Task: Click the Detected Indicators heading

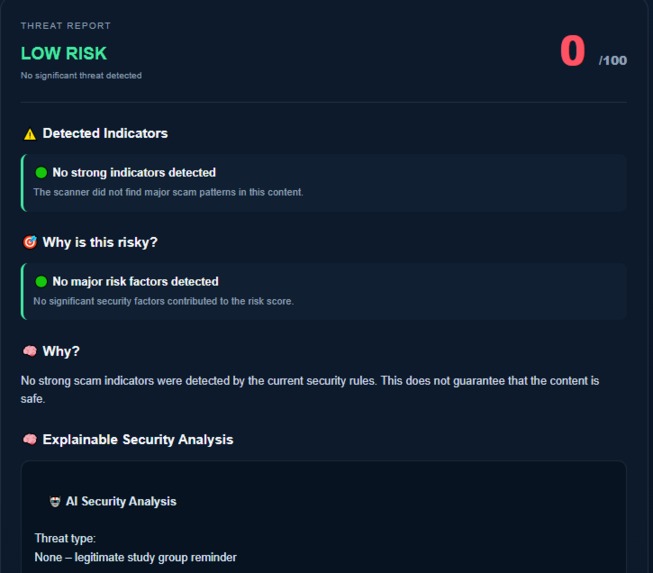Action: [x=105, y=133]
